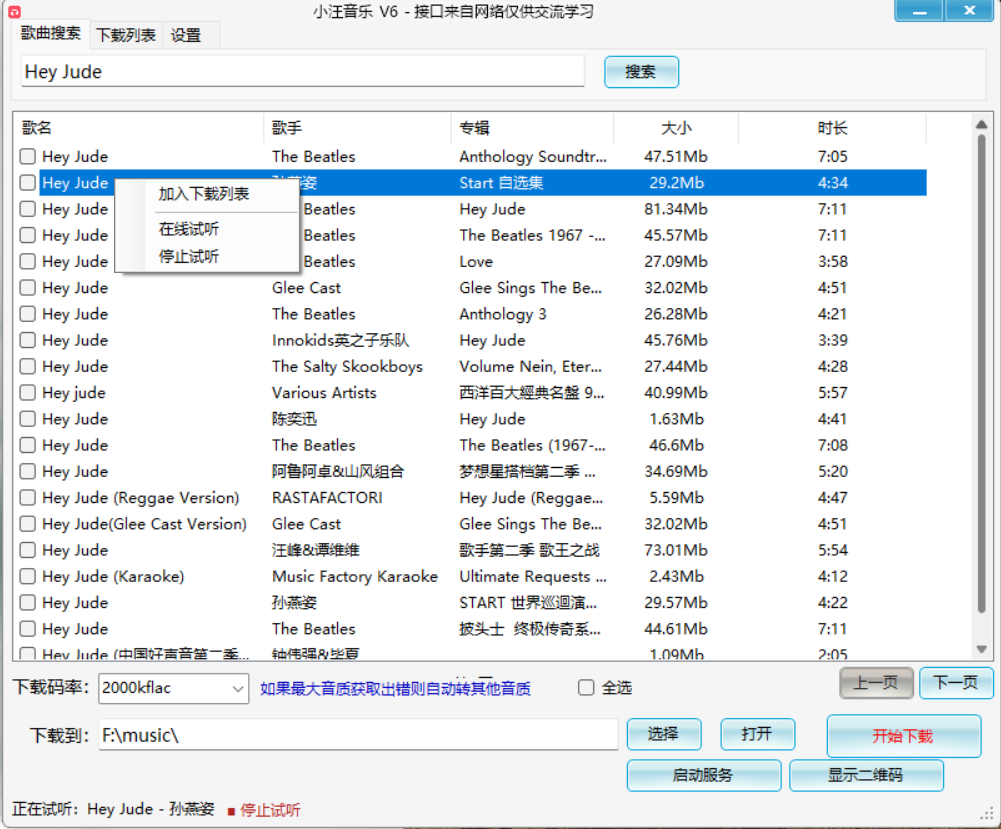Select checkbox for The Salty Skookboys row
Viewport: 1001px width, 829px height.
click(x=27, y=366)
